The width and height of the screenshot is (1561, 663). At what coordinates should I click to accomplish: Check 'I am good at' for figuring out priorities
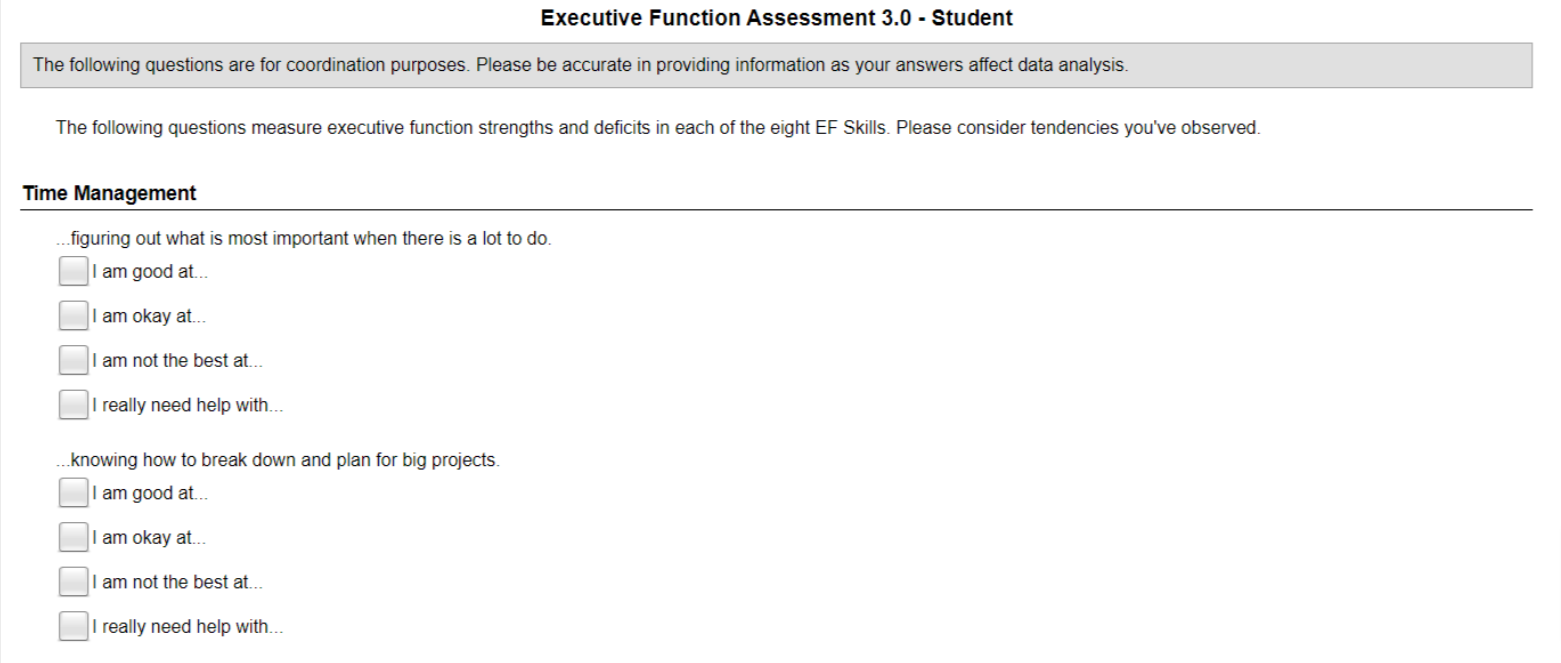73,272
